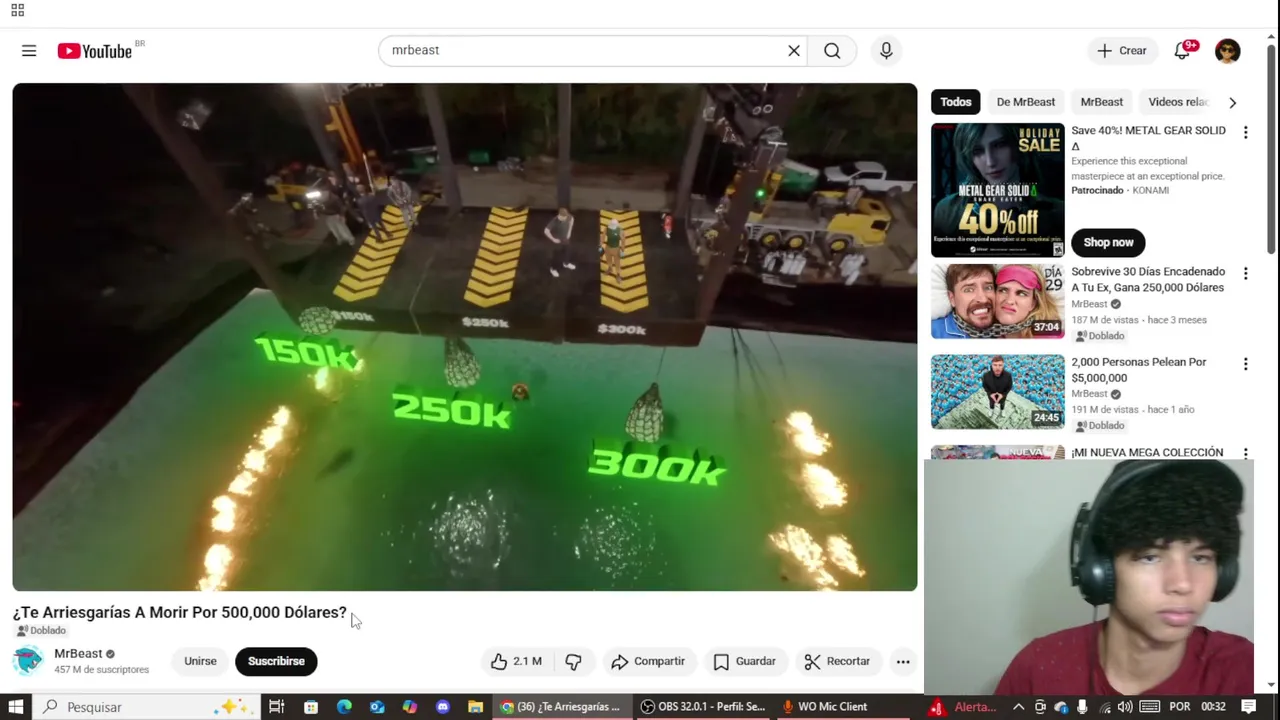Open 2,000 Personas Pelean video thumbnail
The width and height of the screenshot is (1280, 720).
[x=997, y=392]
